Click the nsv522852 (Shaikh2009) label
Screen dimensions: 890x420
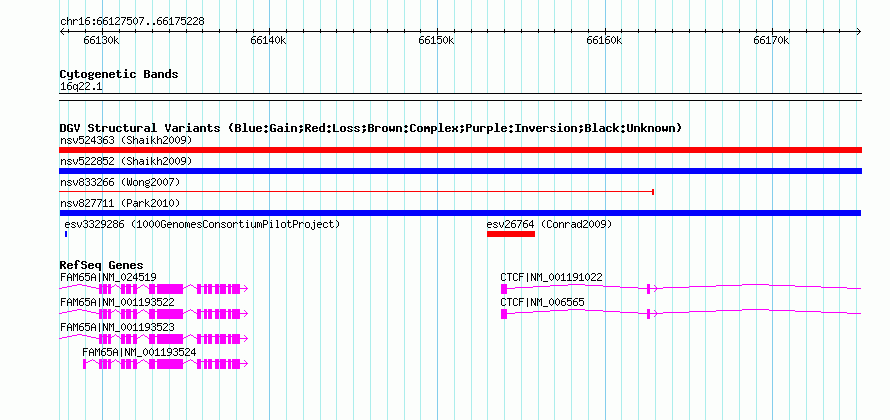(x=126, y=161)
